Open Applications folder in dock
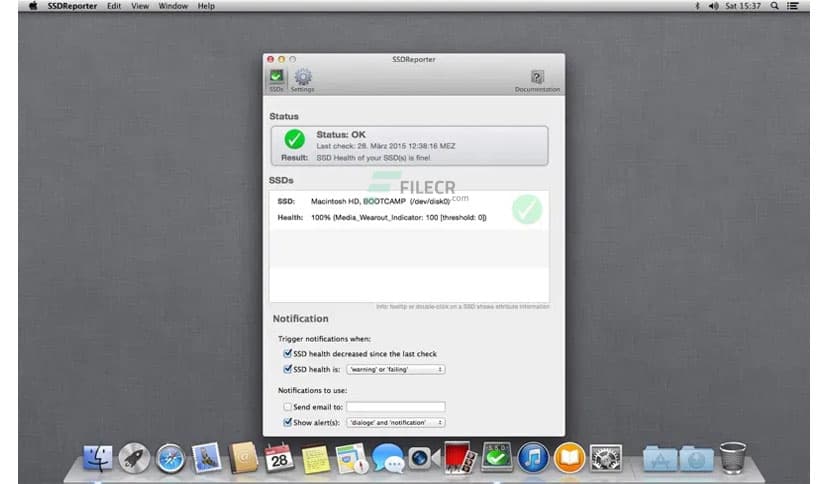Viewport: 836px width, 484px height. pos(660,458)
